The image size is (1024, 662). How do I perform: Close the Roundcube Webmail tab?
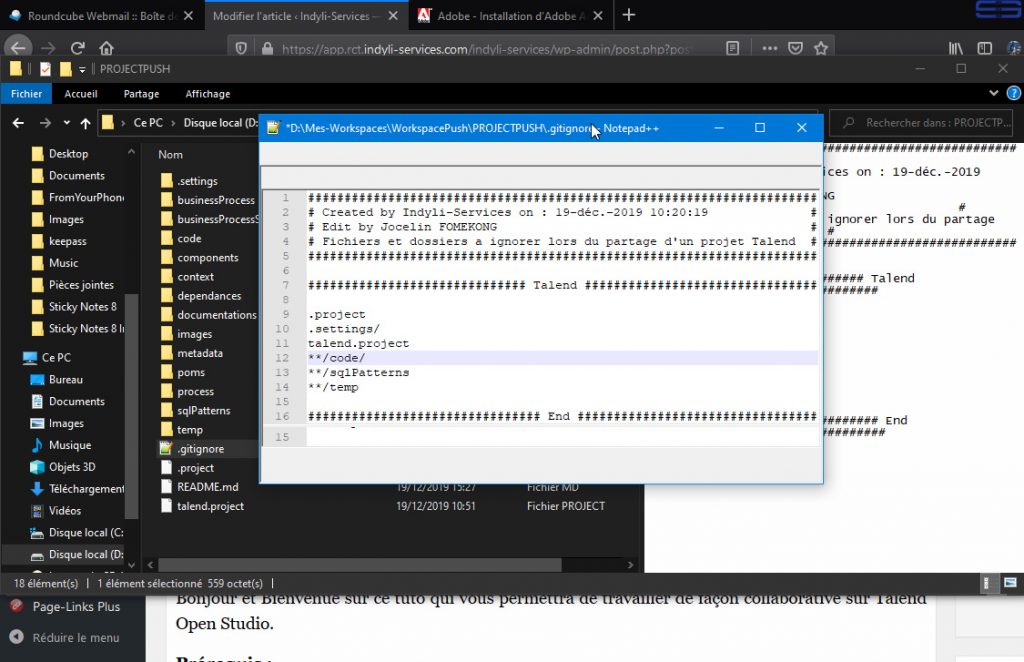(188, 16)
